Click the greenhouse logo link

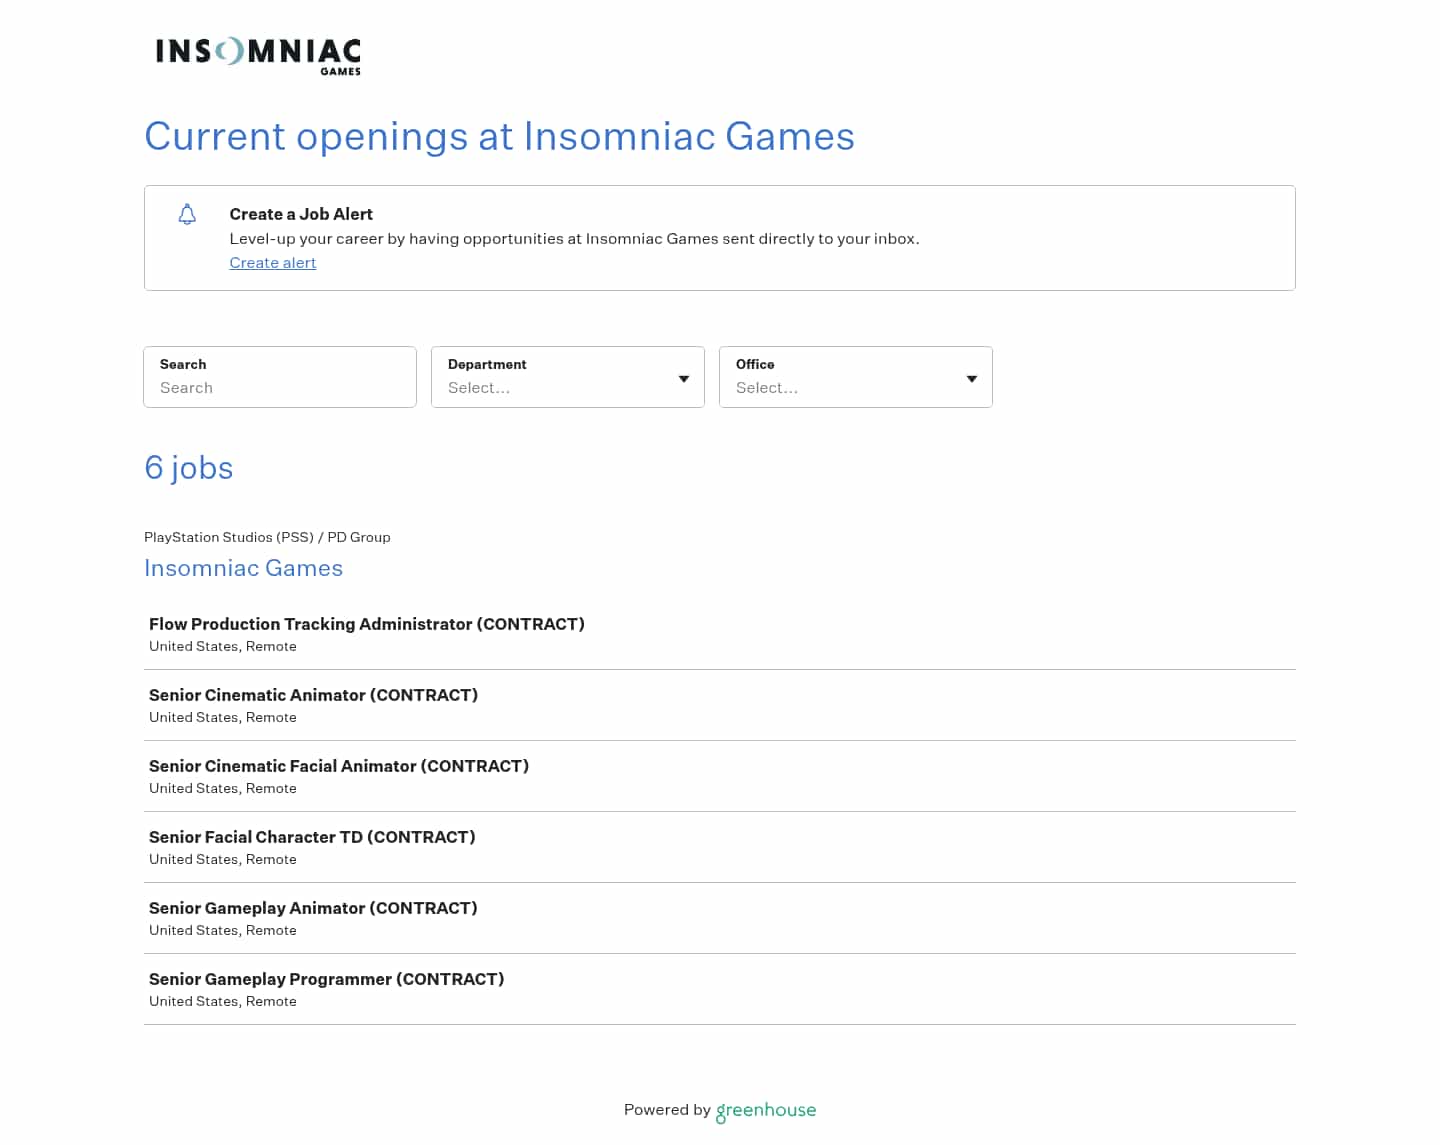tap(766, 1111)
